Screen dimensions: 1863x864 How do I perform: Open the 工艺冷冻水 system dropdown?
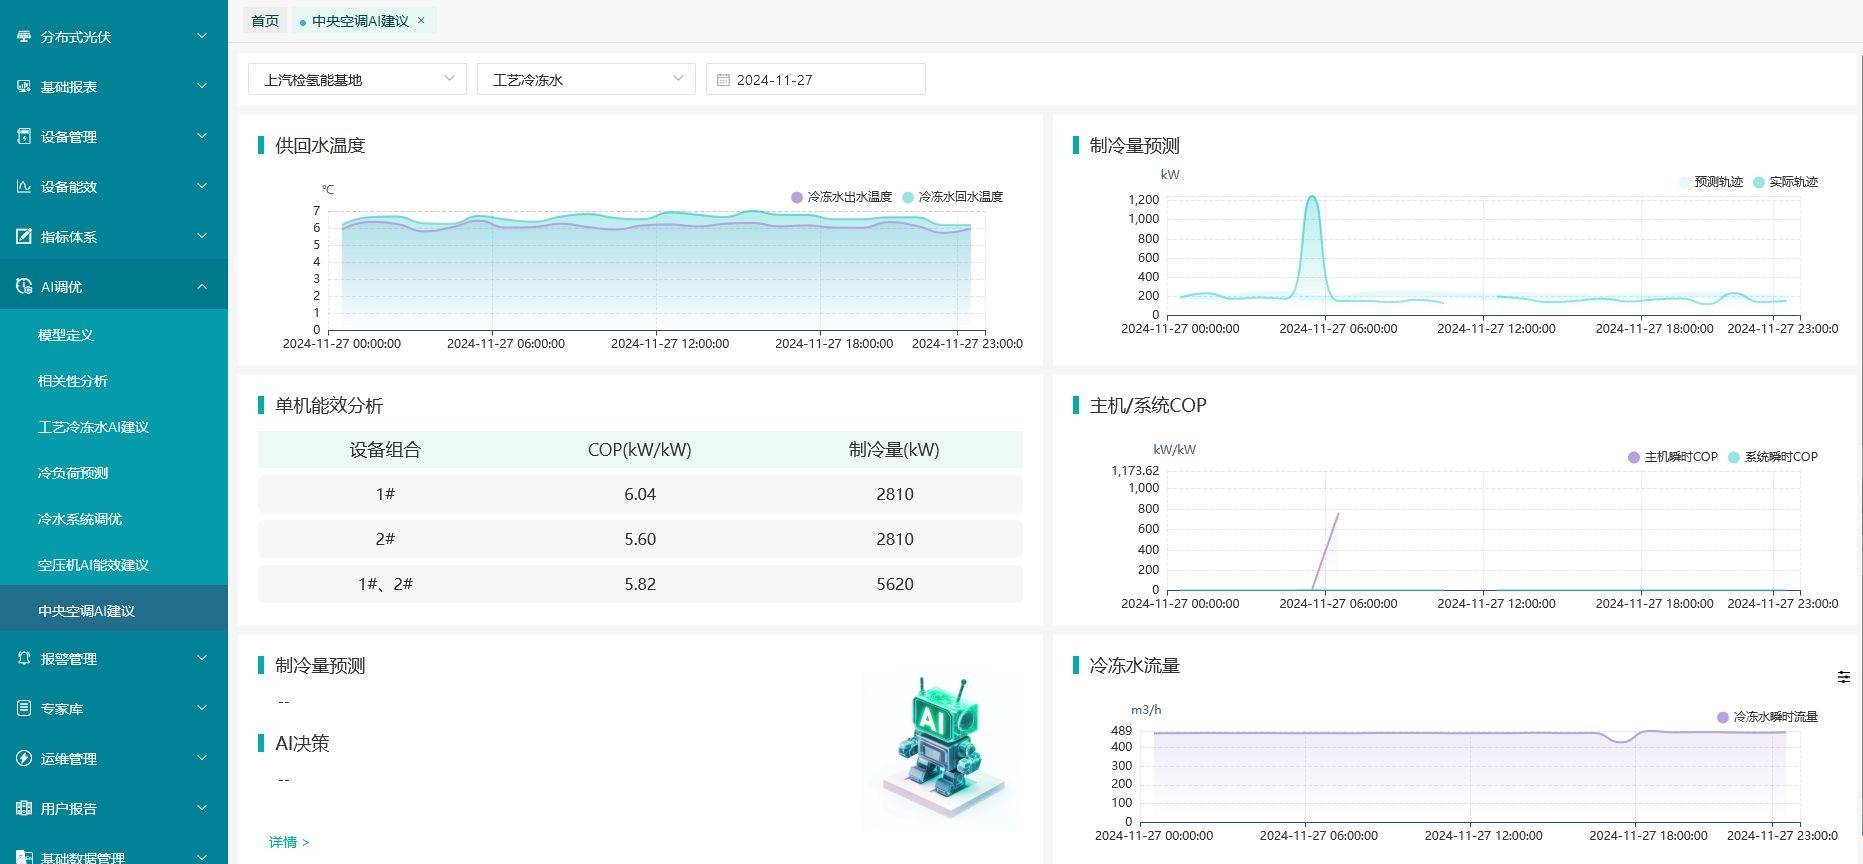coord(585,79)
